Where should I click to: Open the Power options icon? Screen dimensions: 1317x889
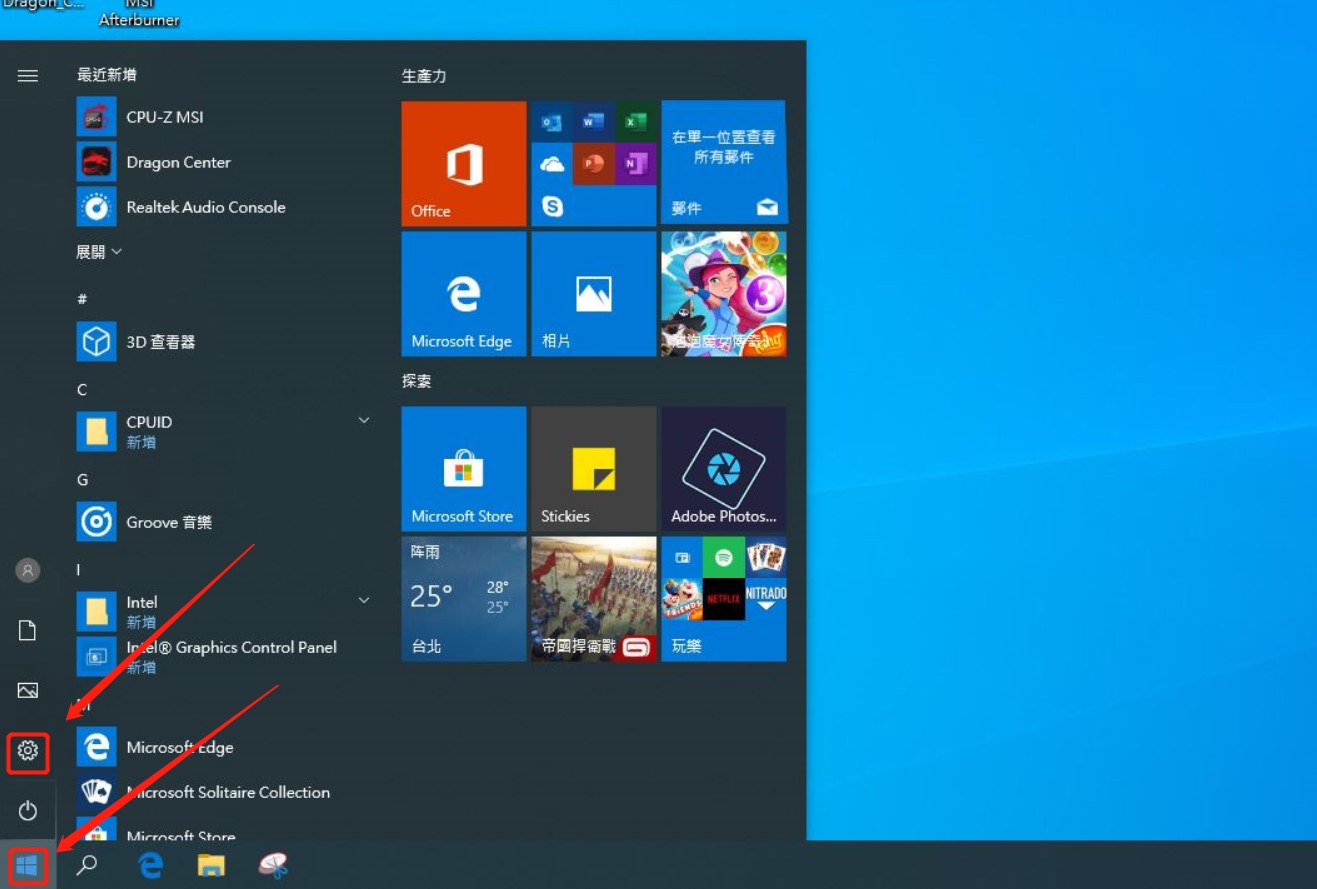[x=28, y=810]
